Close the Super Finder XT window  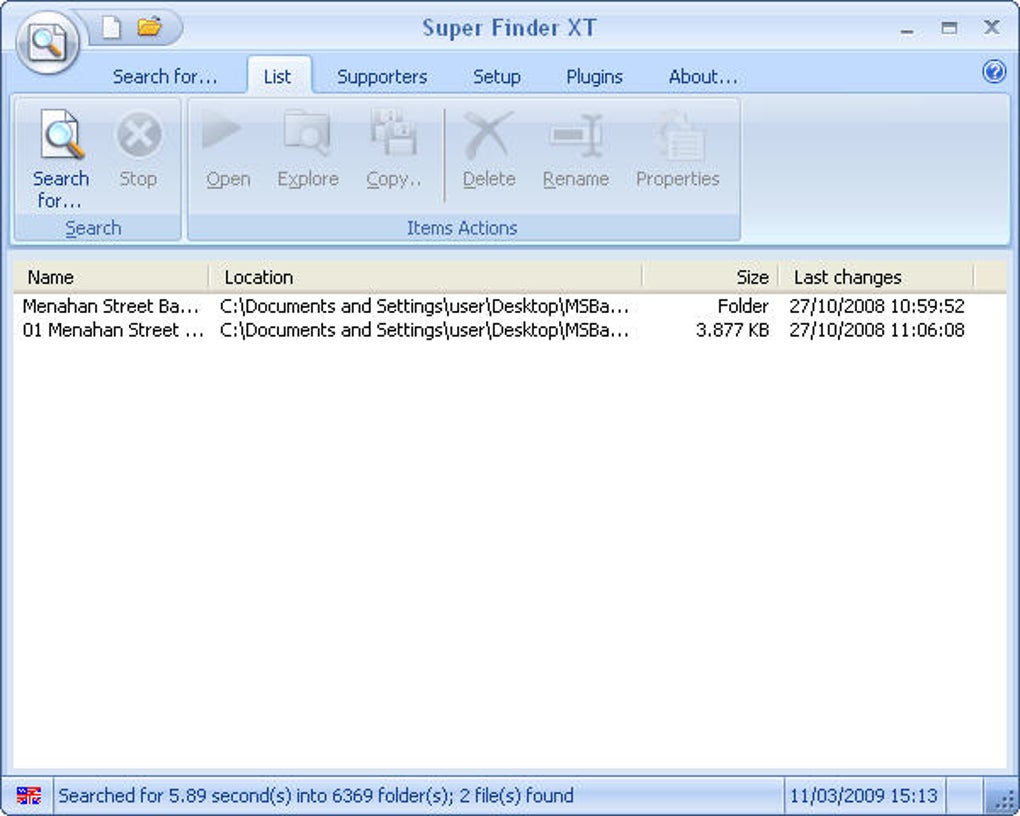(991, 27)
